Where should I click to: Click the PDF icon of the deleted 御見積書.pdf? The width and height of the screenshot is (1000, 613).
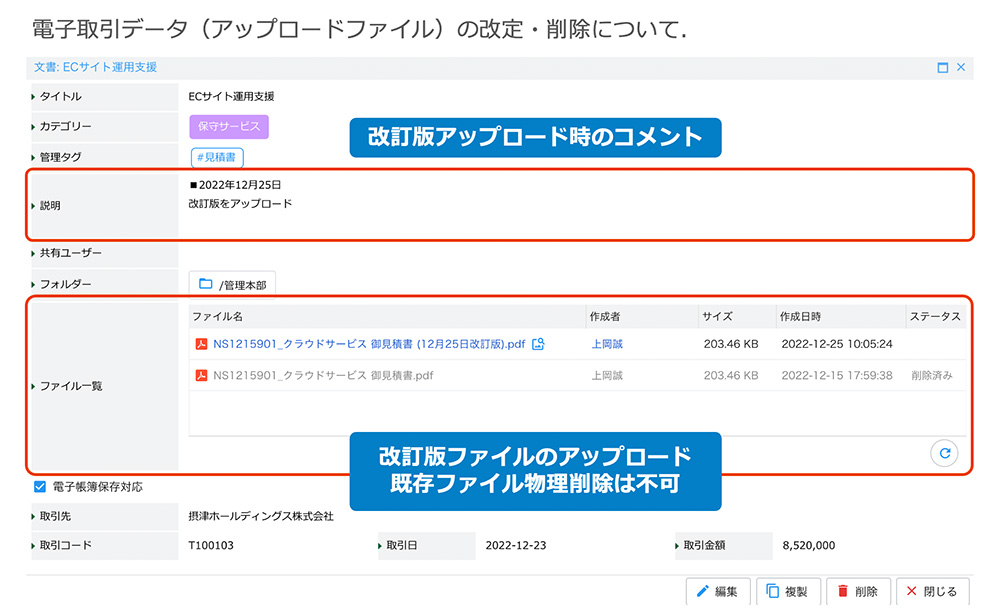201,375
